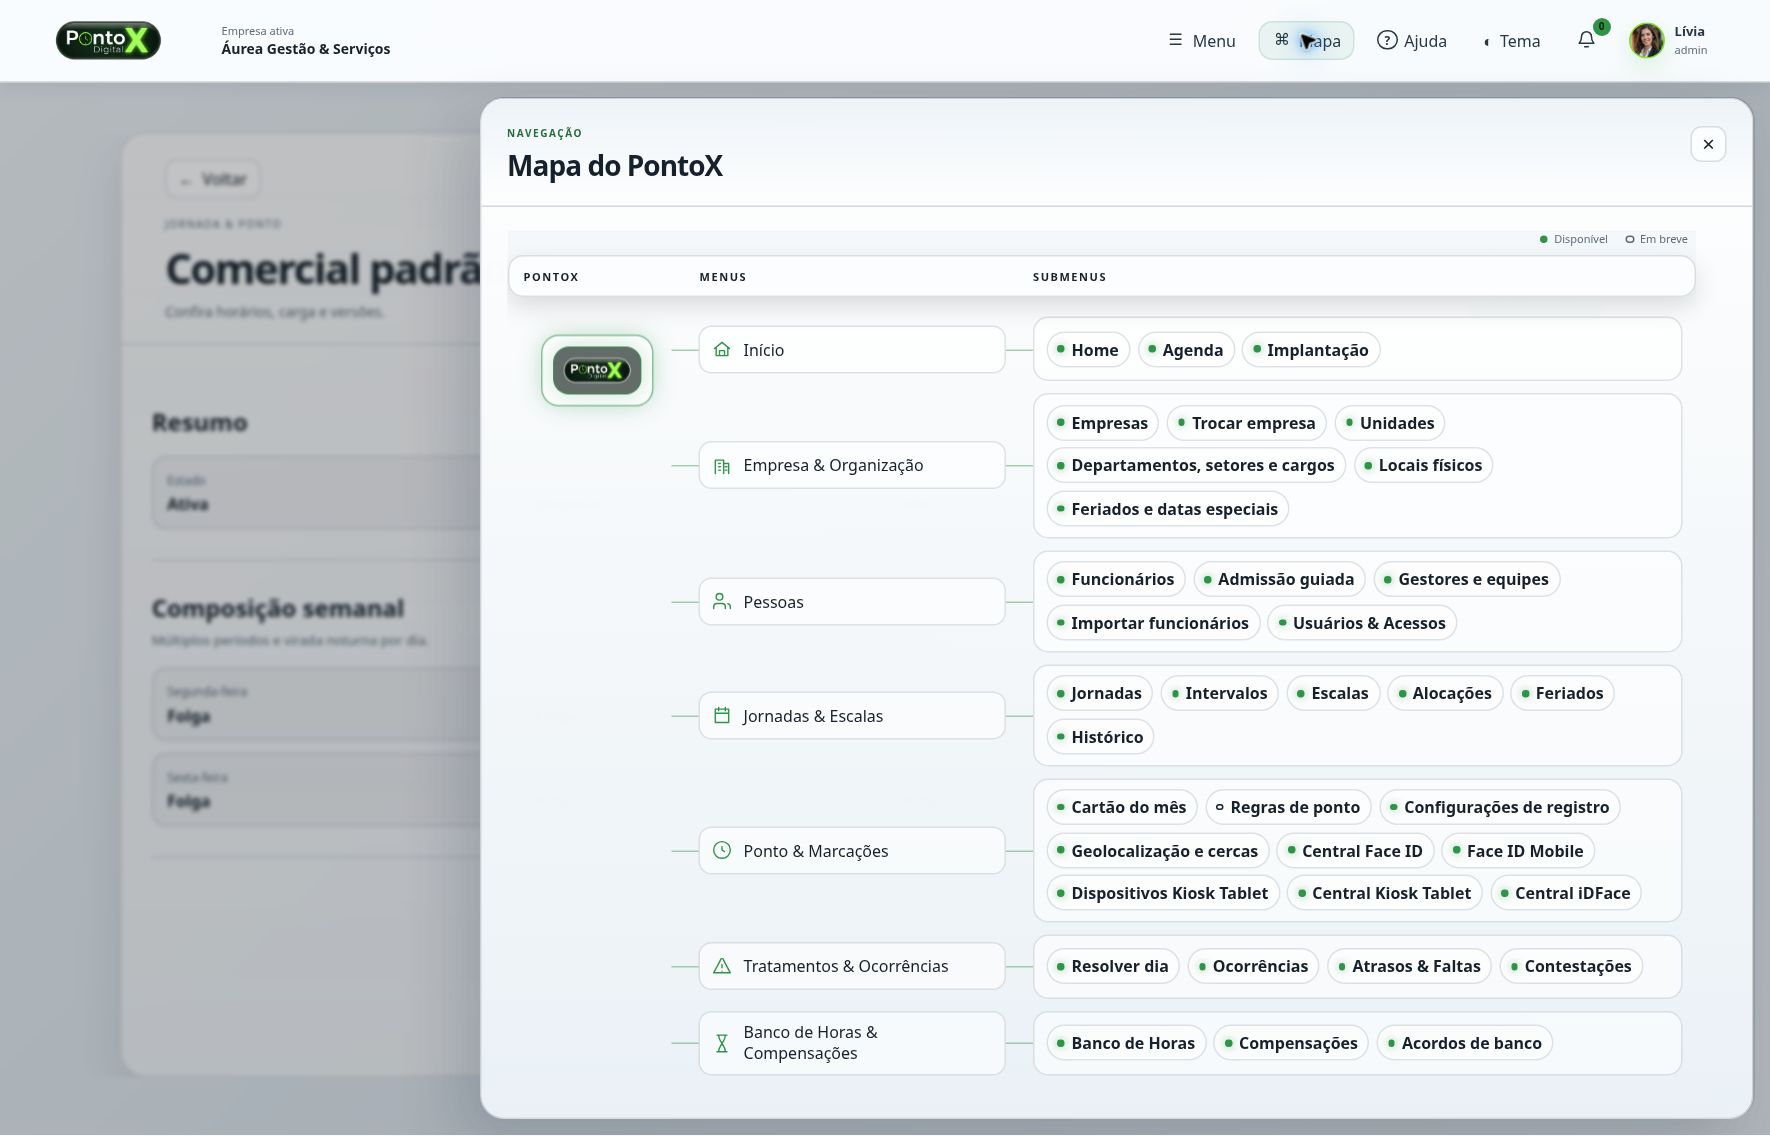Image resolution: width=1770 pixels, height=1136 pixels.
Task: Open Importar funcionários chip
Action: click(x=1153, y=623)
